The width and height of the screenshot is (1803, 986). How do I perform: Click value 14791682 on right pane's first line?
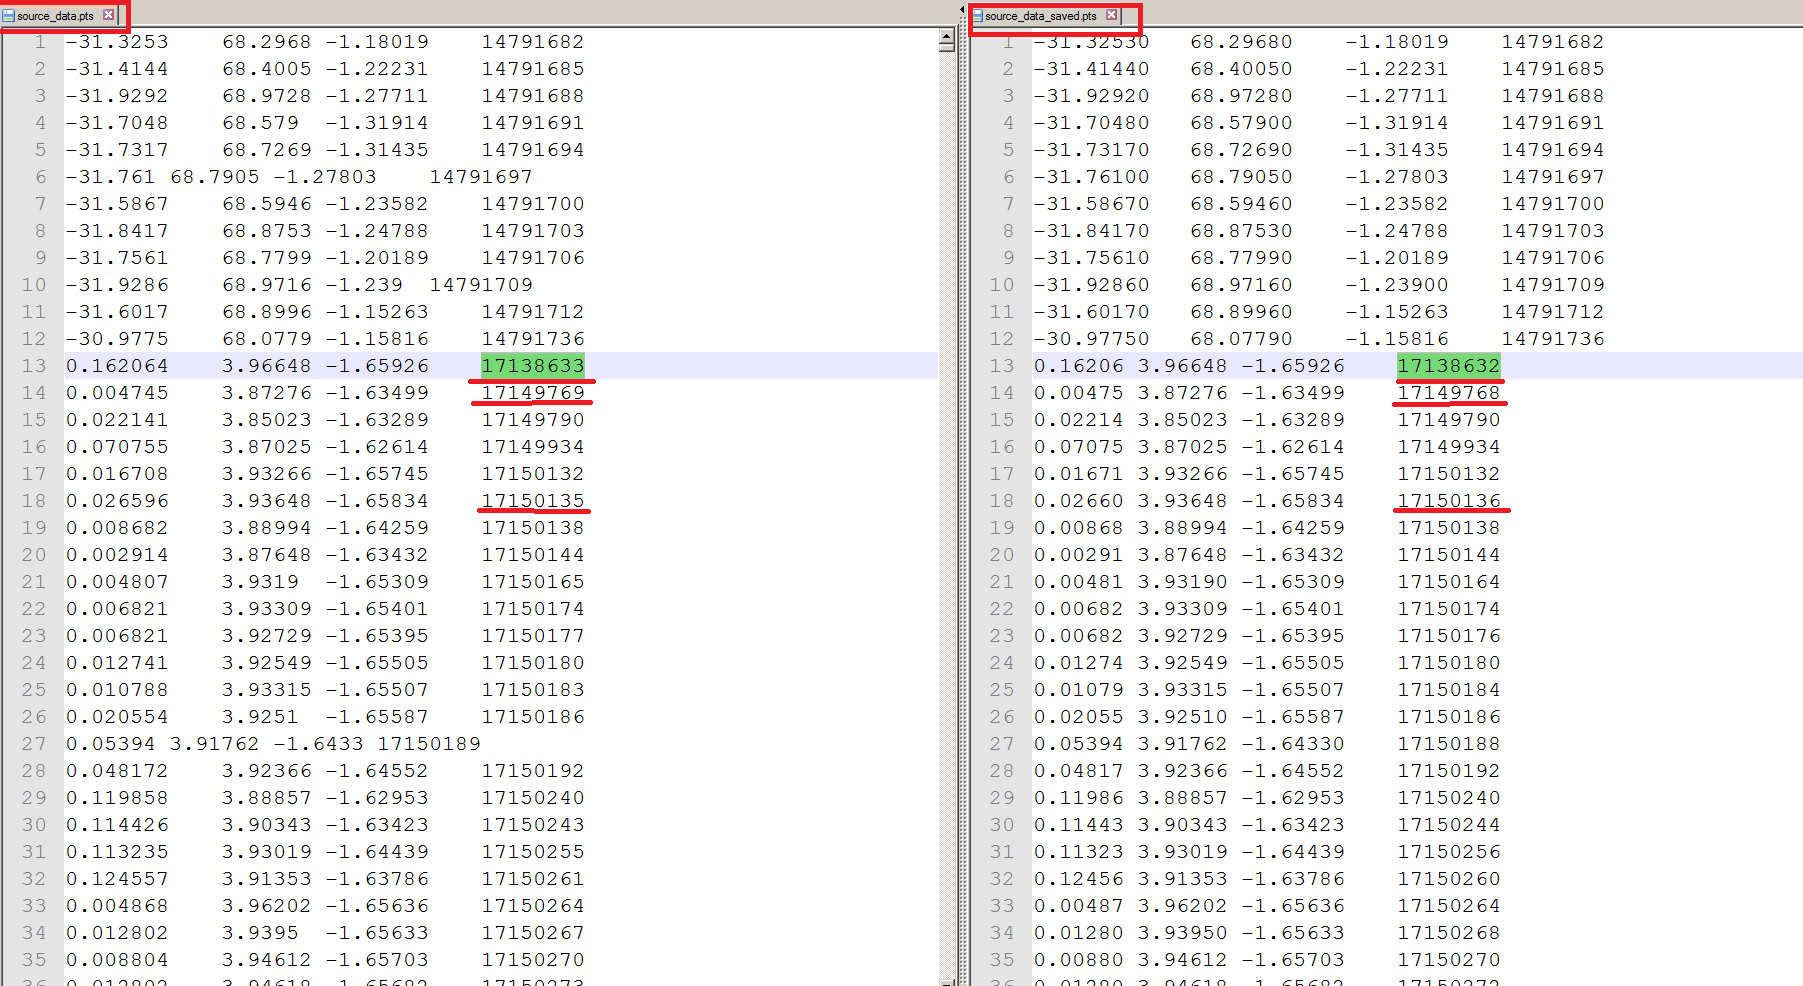[1552, 42]
